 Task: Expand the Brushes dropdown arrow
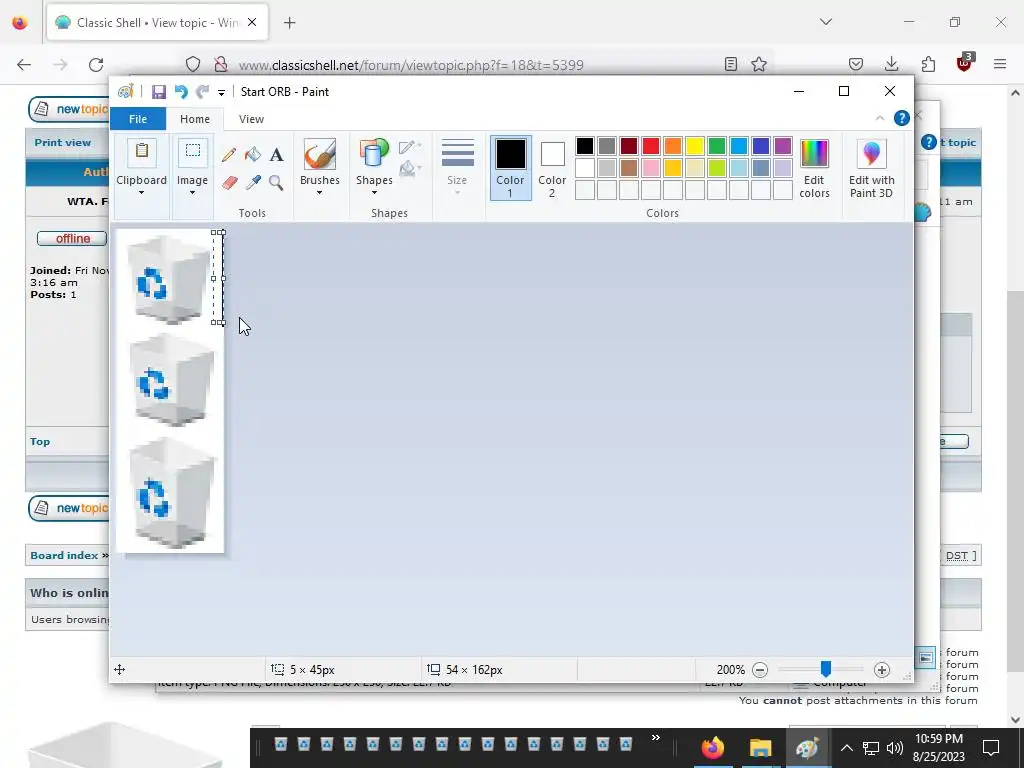click(x=319, y=193)
